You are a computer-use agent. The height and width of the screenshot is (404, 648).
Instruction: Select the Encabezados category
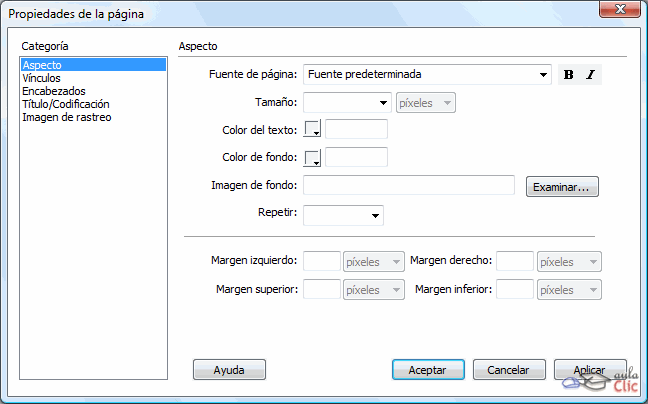[x=54, y=91]
